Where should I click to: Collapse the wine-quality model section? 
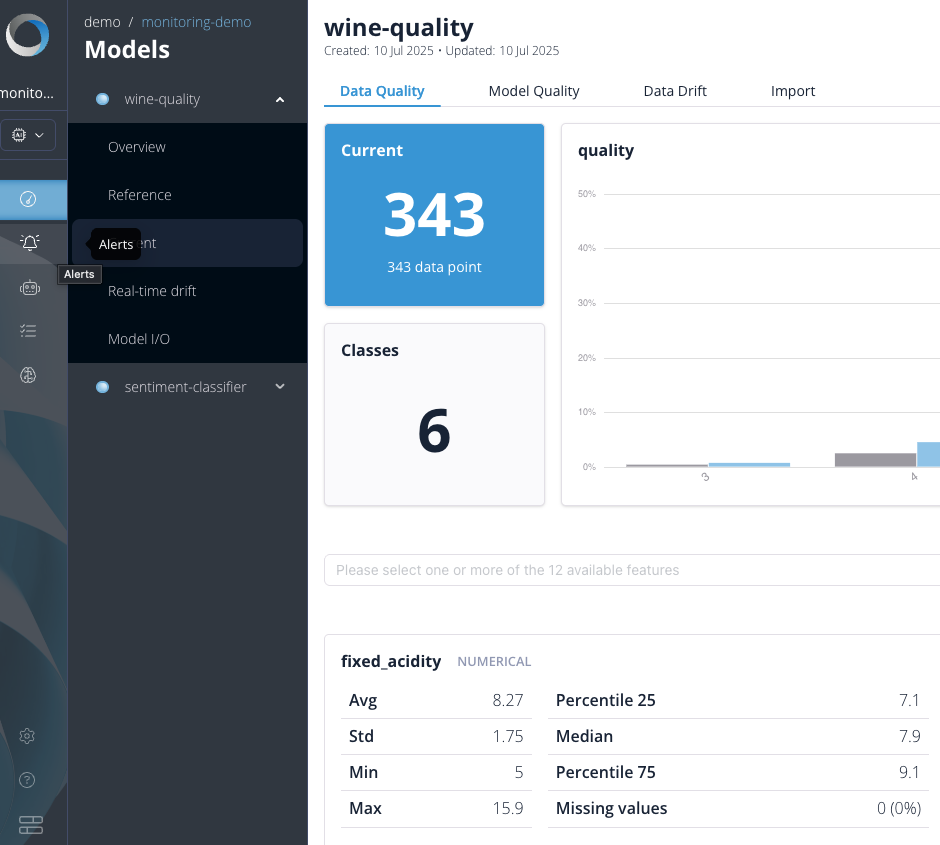280,99
